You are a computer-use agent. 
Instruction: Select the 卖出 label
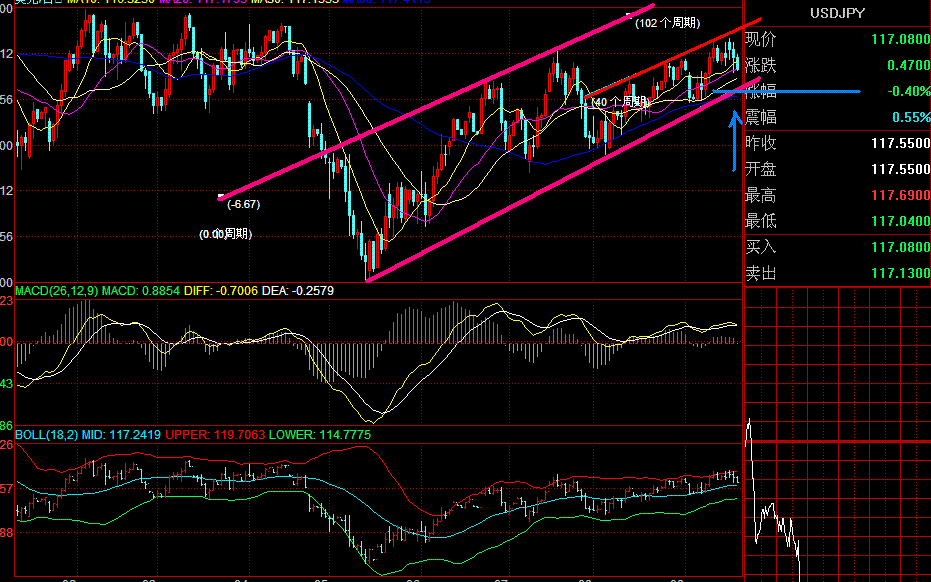[761, 273]
